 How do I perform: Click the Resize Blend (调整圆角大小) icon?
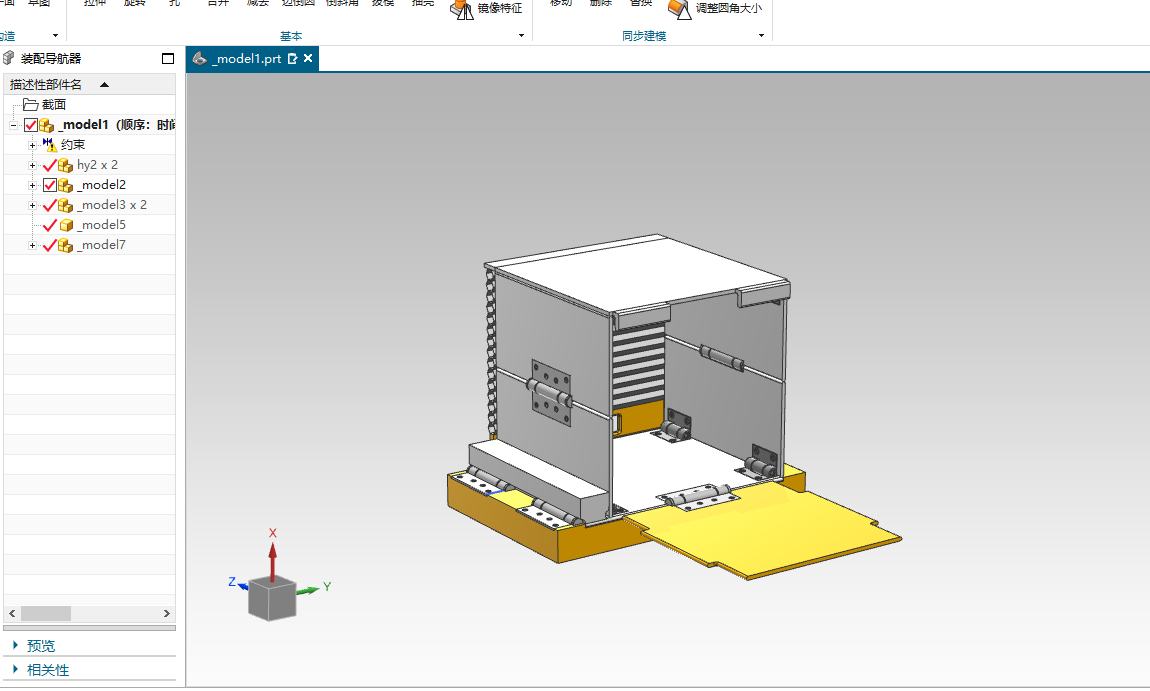[x=679, y=9]
